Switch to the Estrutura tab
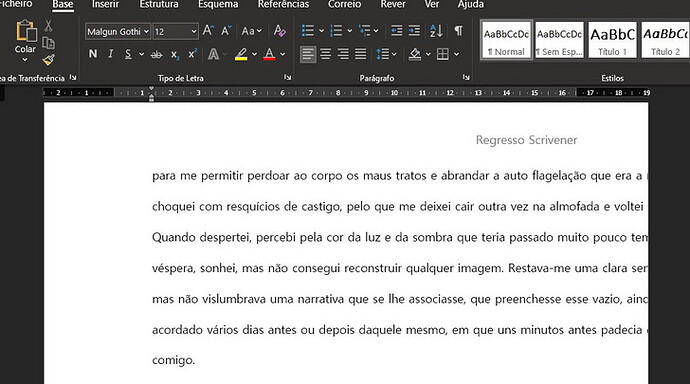 point(159,4)
